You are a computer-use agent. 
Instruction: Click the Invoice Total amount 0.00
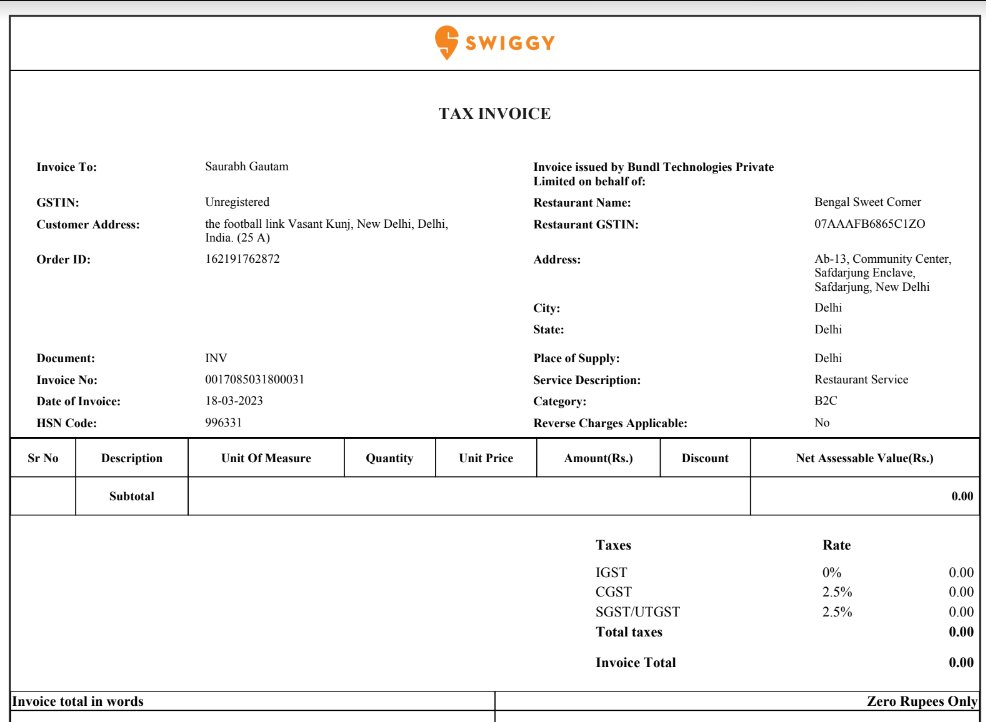click(961, 662)
